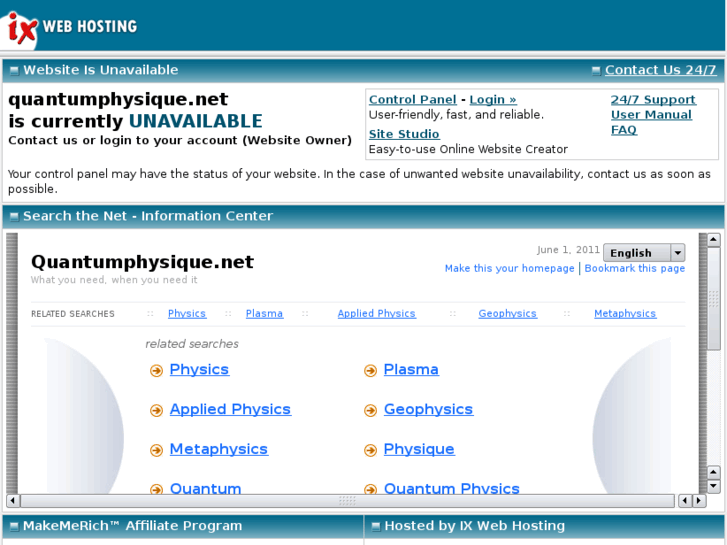Select Geophysics in top related searches bar
This screenshot has height=545, width=727.
(508, 314)
